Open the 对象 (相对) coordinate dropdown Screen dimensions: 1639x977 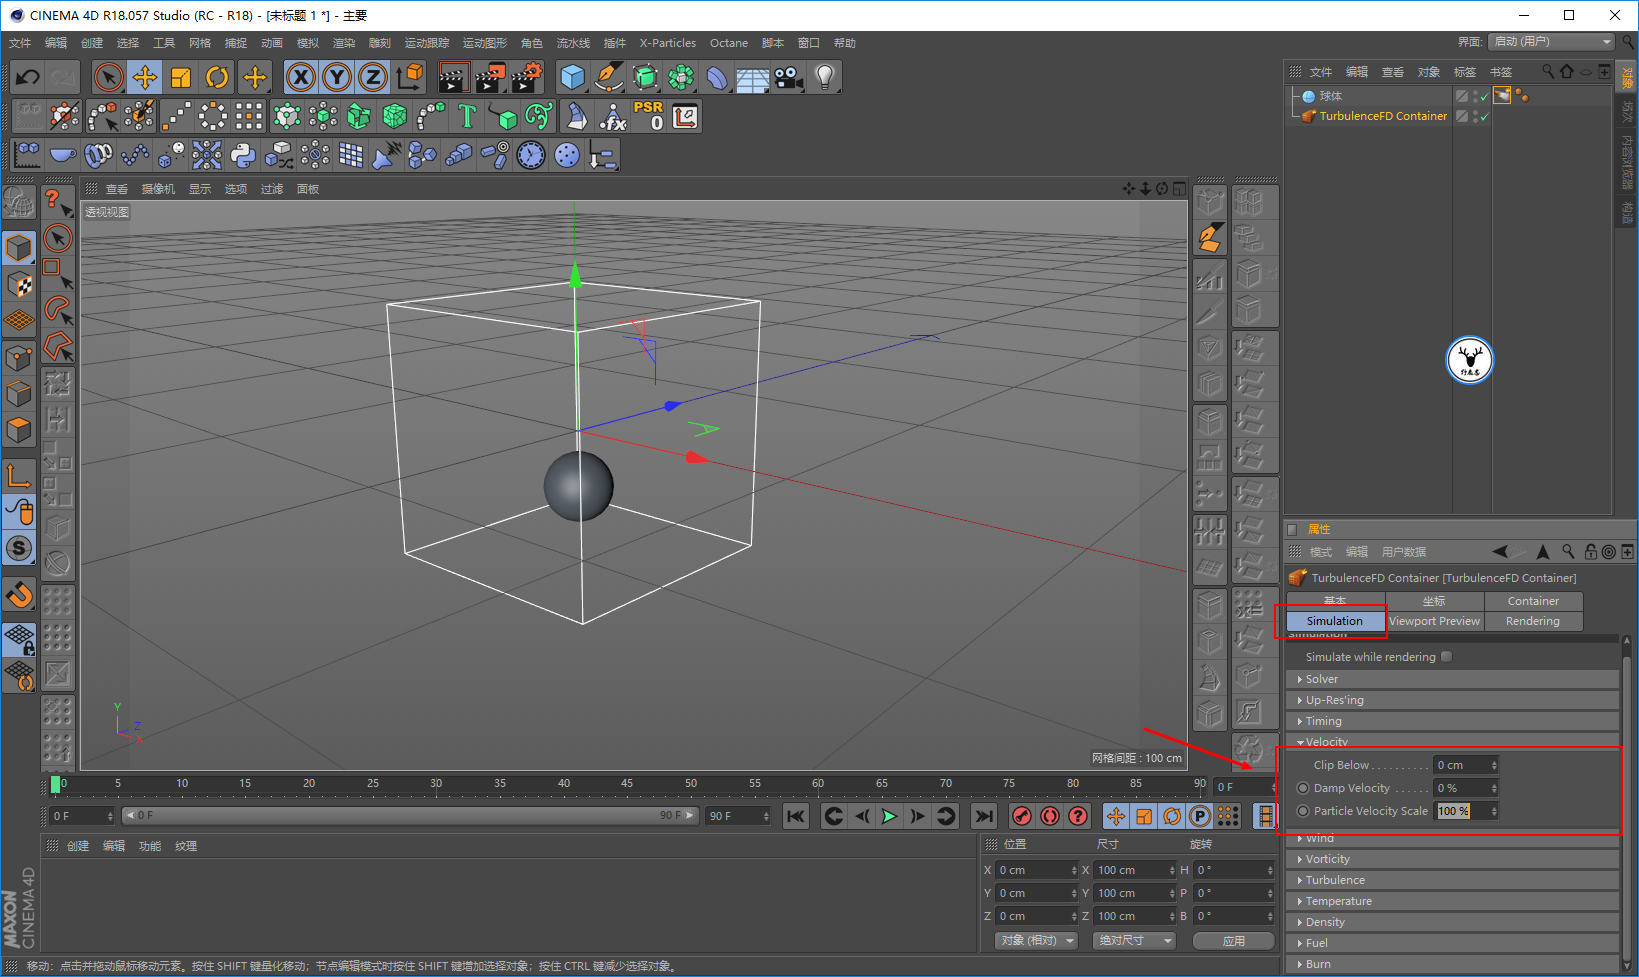point(1037,941)
